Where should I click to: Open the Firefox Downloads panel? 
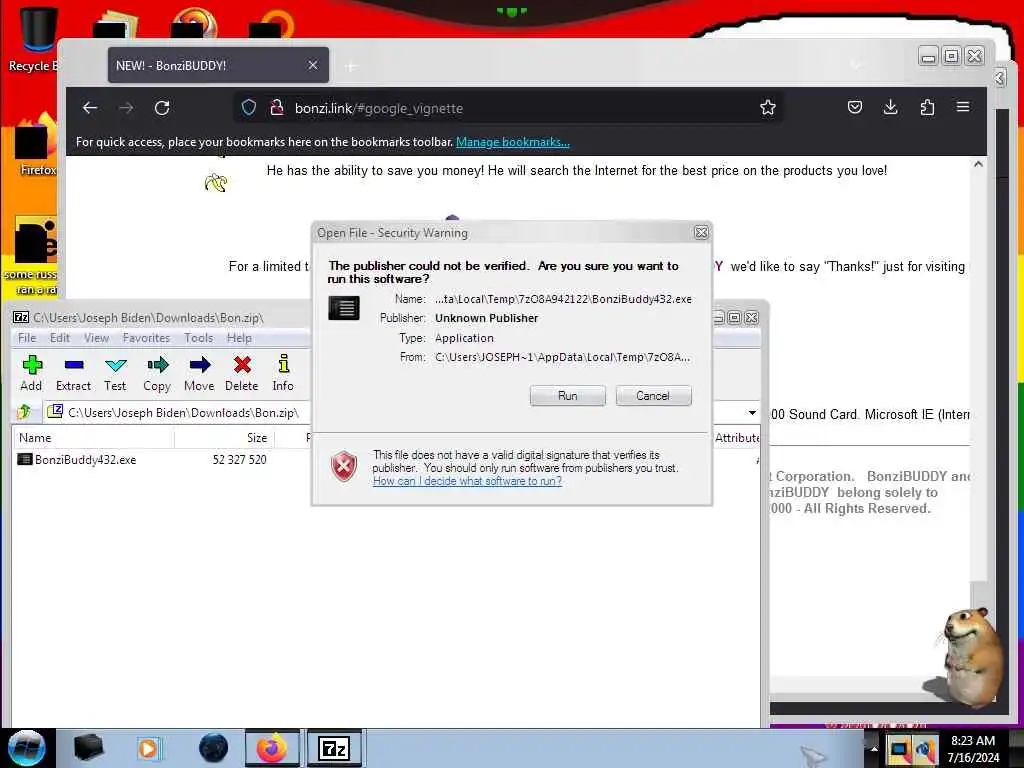pos(891,107)
